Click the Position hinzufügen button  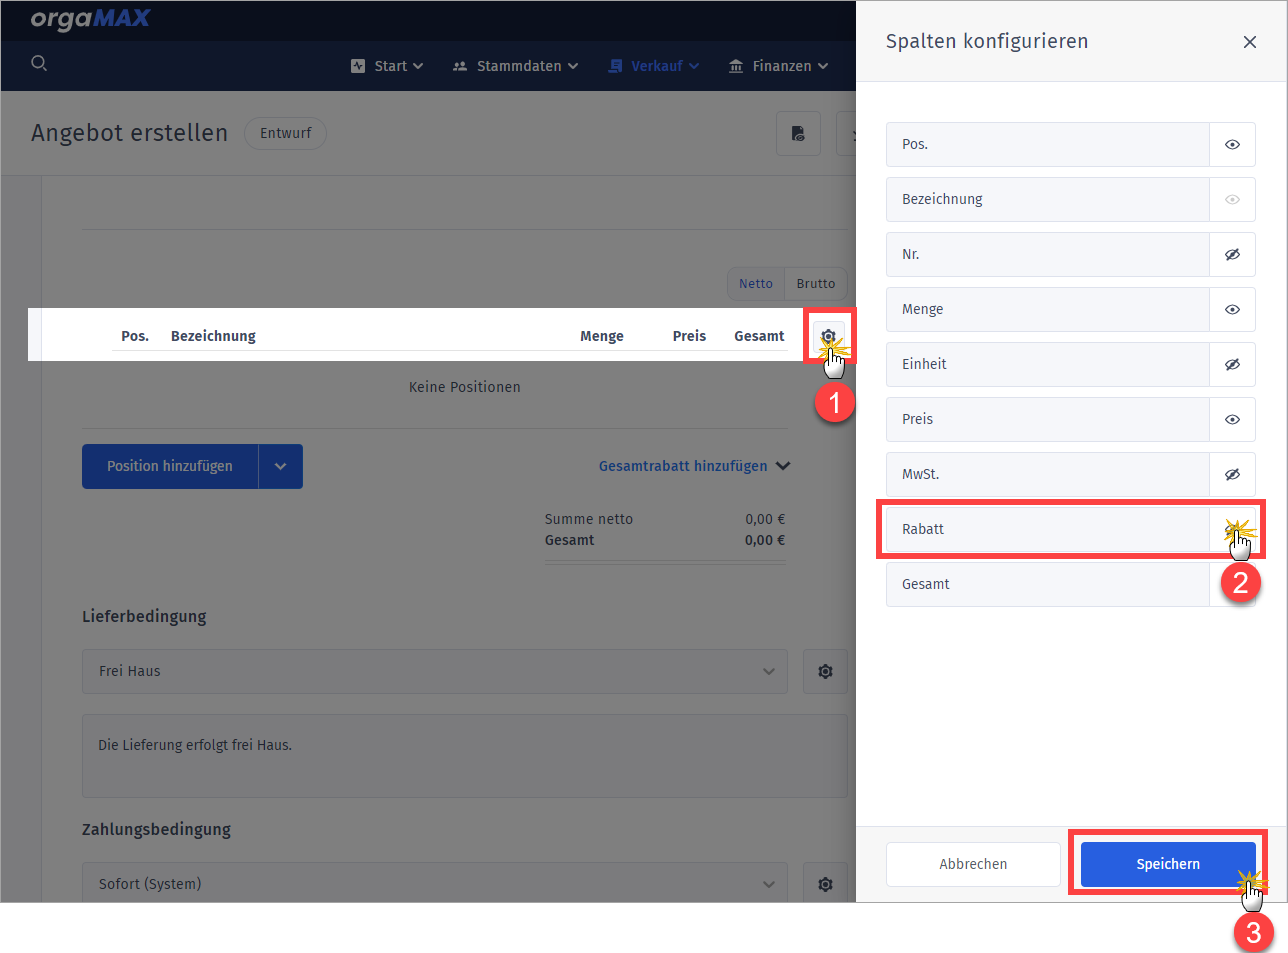170,466
